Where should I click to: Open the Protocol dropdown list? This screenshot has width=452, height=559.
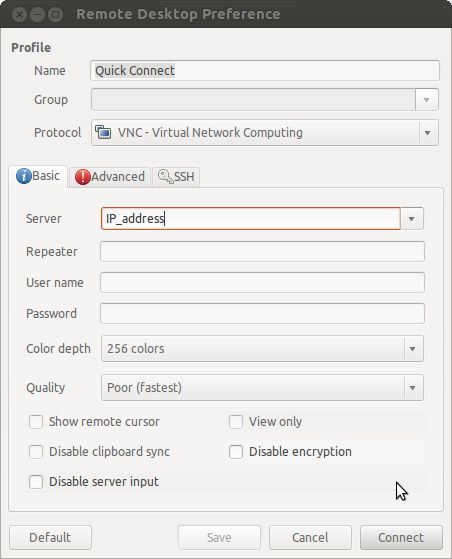coord(265,133)
